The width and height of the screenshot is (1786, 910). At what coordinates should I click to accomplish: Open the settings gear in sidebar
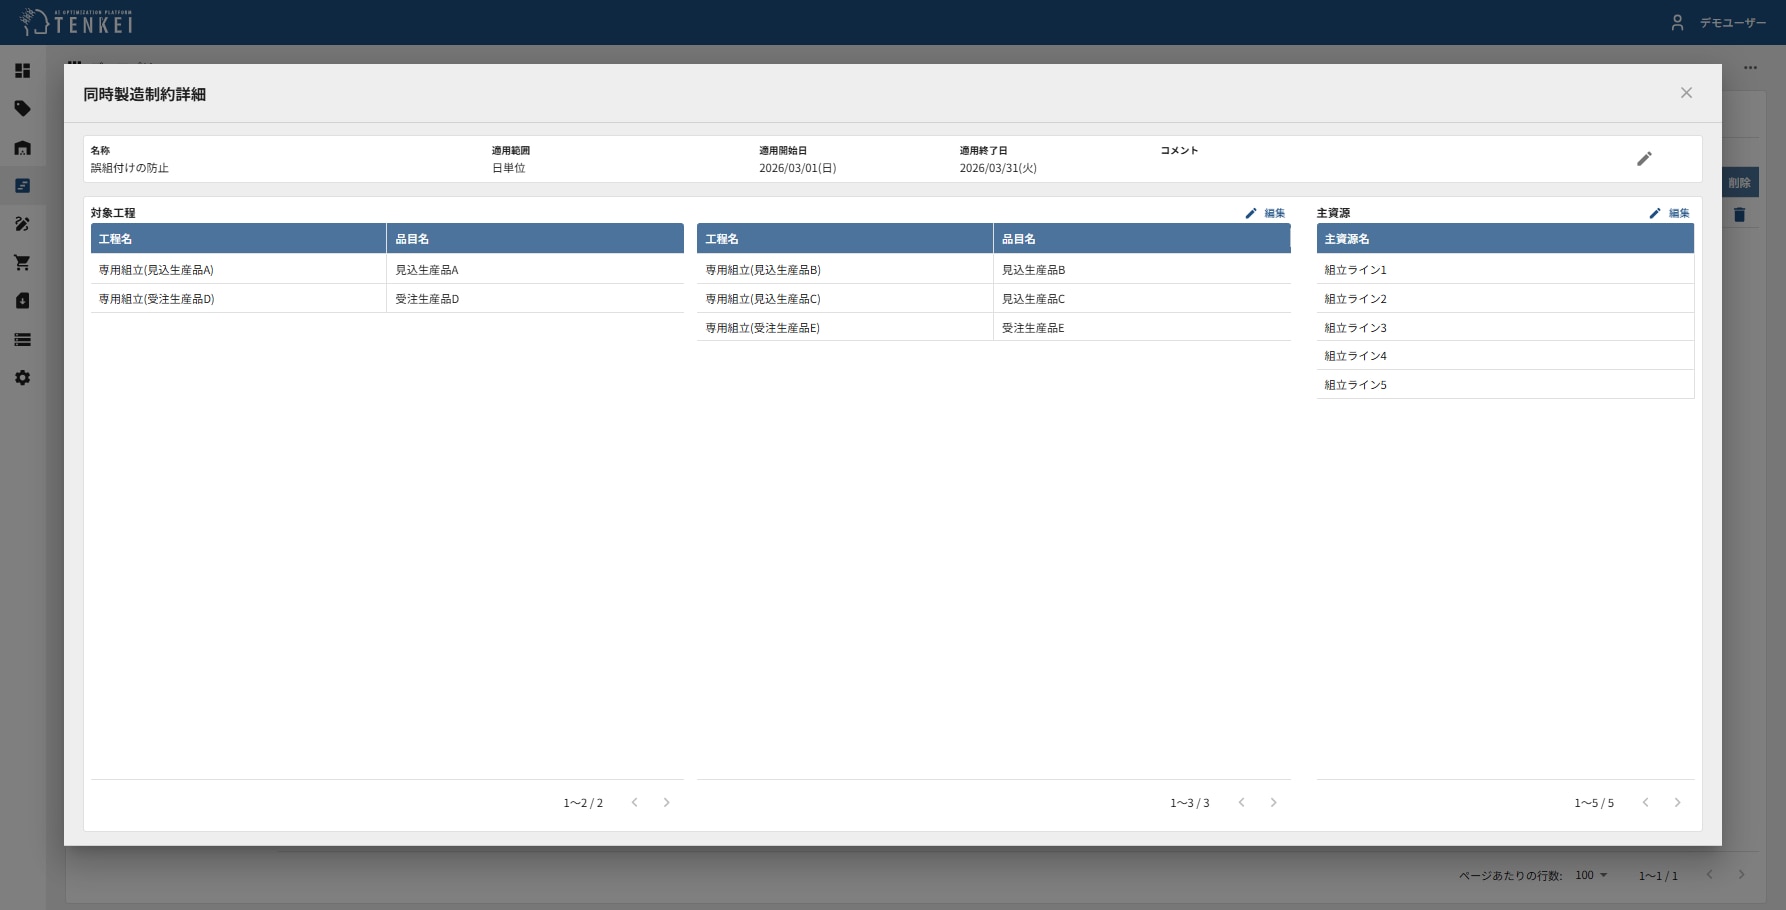pos(22,378)
